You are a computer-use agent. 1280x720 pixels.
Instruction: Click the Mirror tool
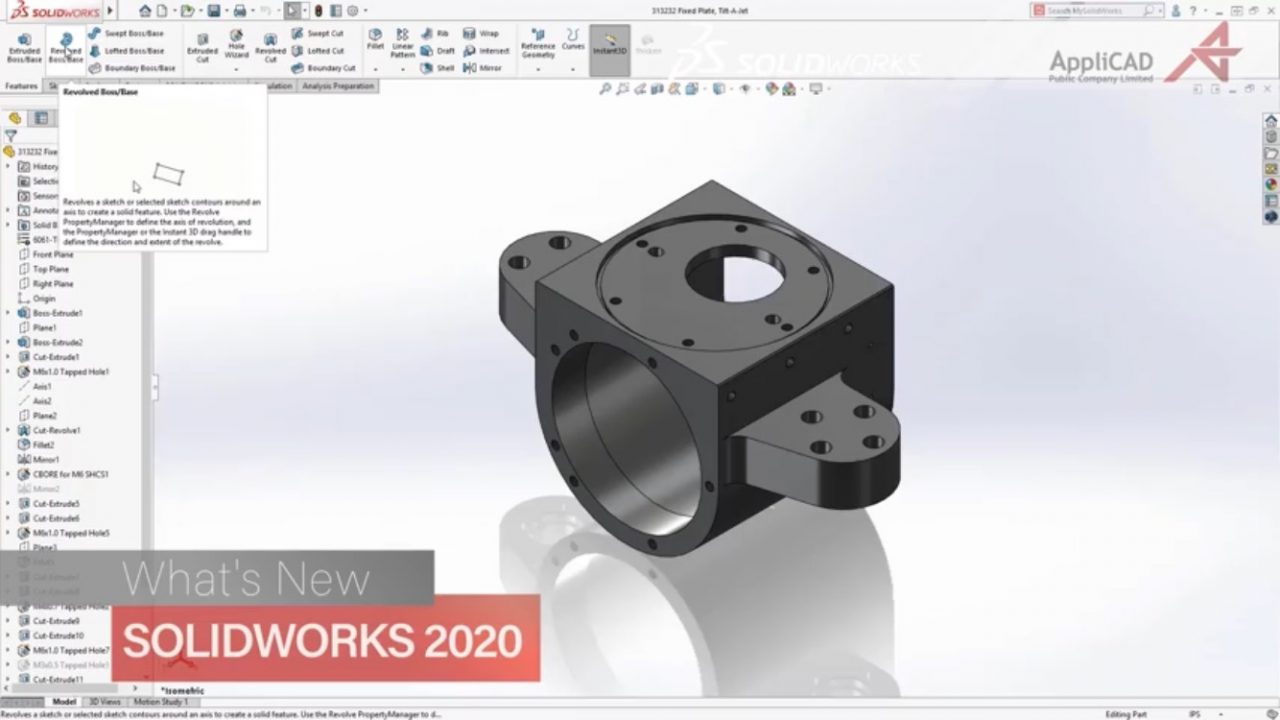click(483, 68)
